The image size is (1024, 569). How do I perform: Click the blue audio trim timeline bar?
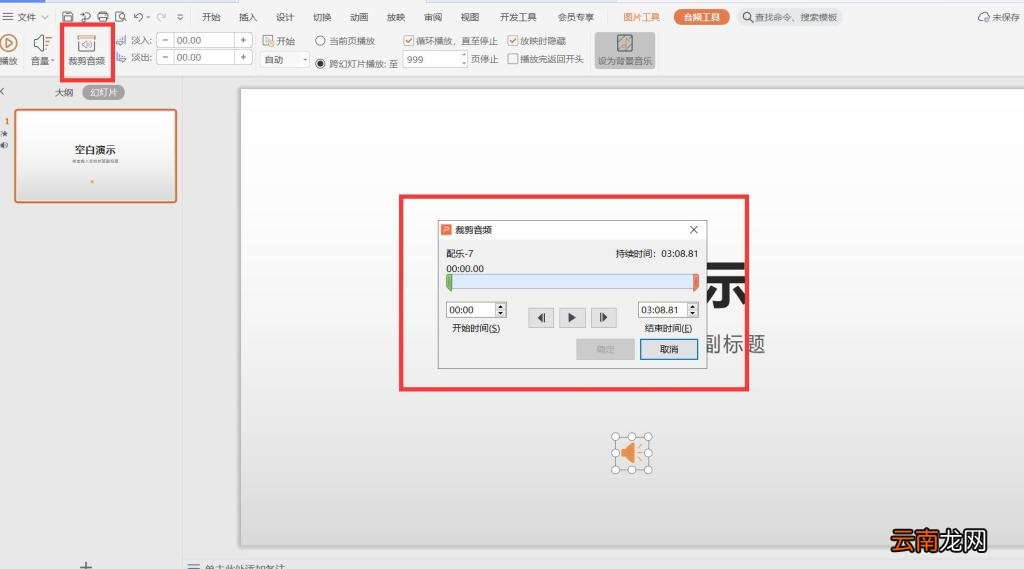pos(572,282)
